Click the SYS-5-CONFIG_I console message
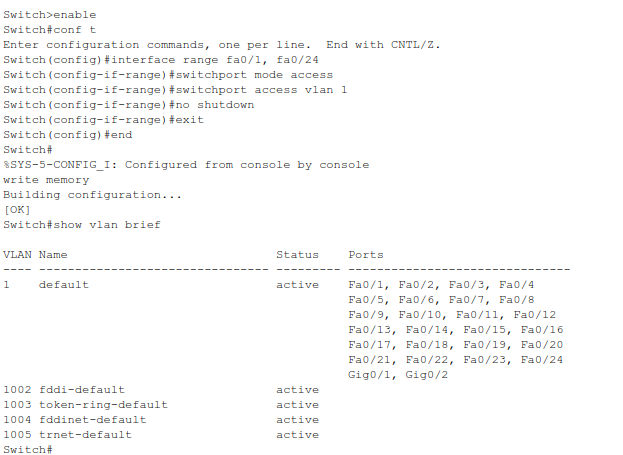Screen dimensions: 623x455 tap(186, 165)
